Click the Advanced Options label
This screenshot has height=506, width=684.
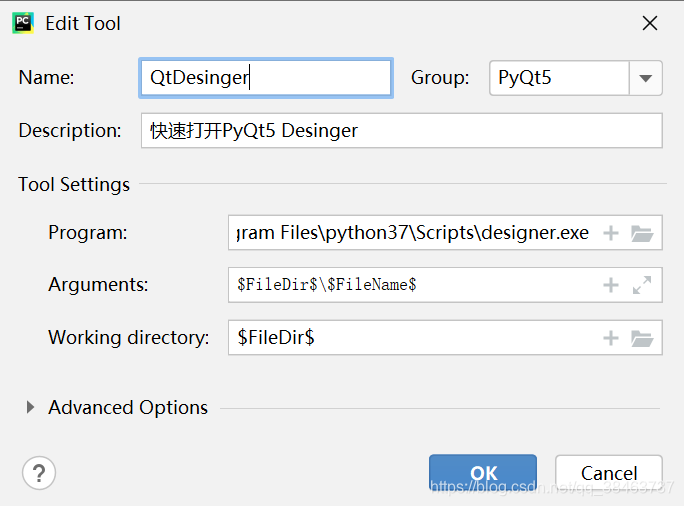click(128, 407)
